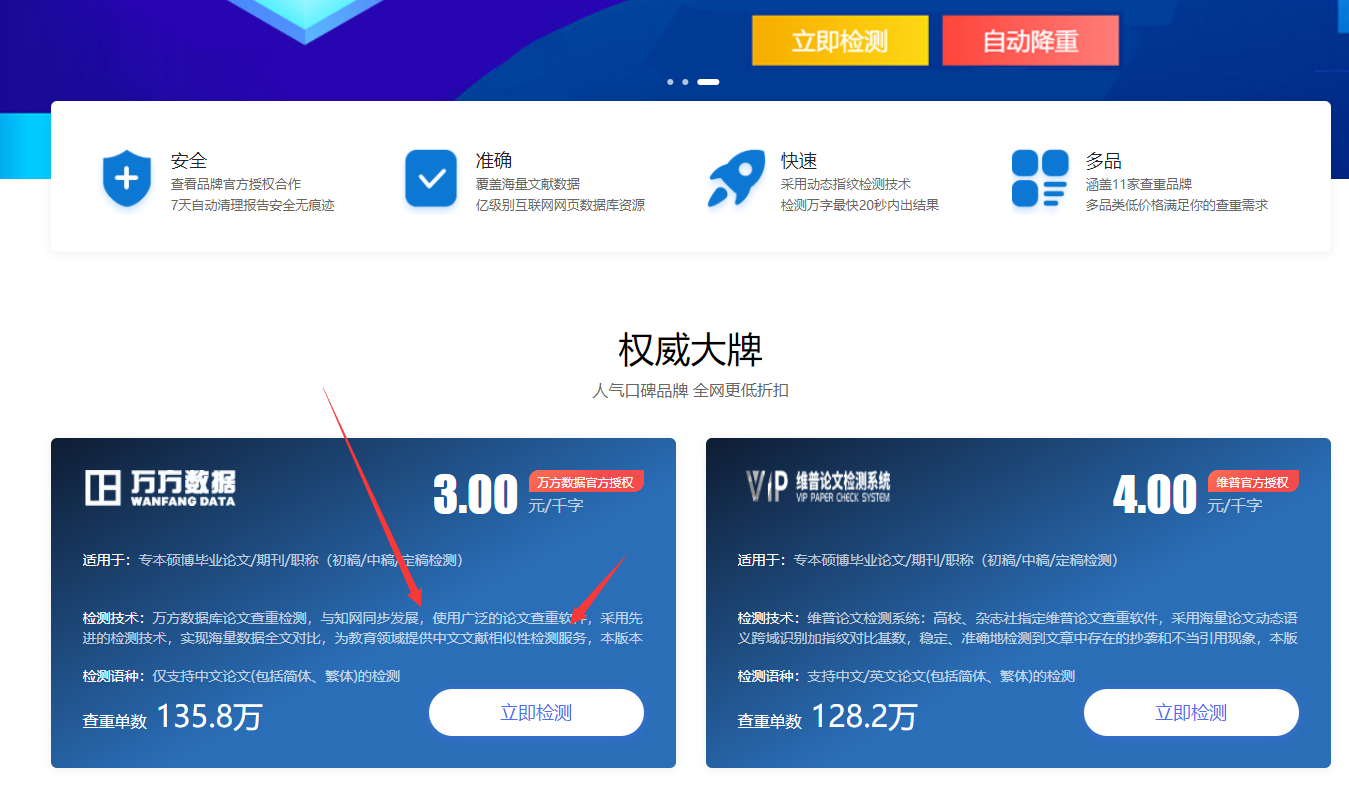Click the 4.00 price on the 维普 card
1349x794 pixels.
(x=1155, y=495)
